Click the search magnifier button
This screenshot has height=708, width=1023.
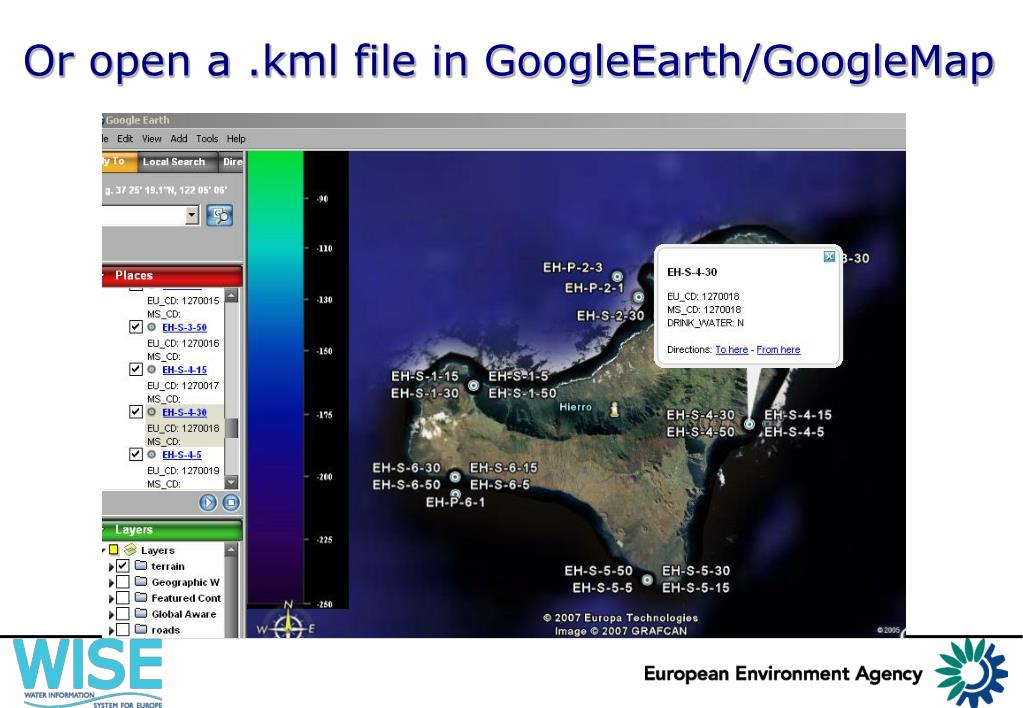click(x=220, y=215)
